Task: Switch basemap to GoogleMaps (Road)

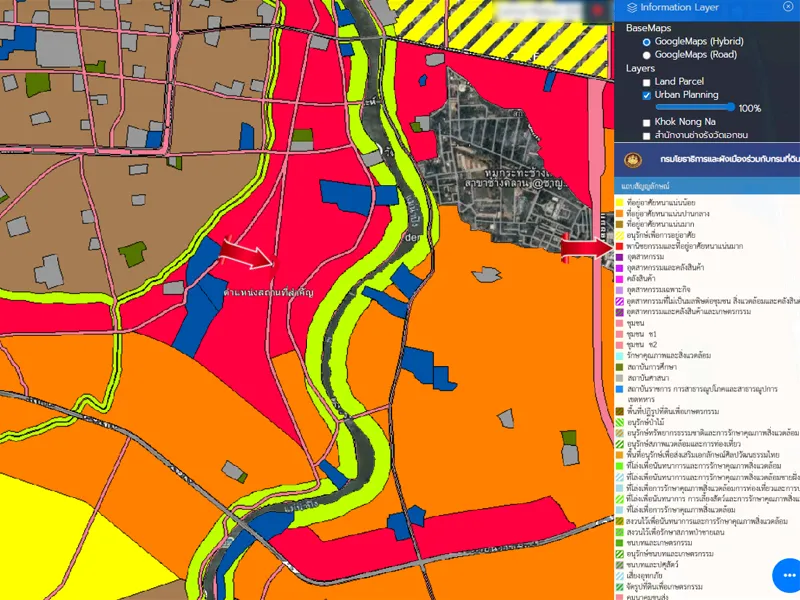Action: (x=646, y=55)
